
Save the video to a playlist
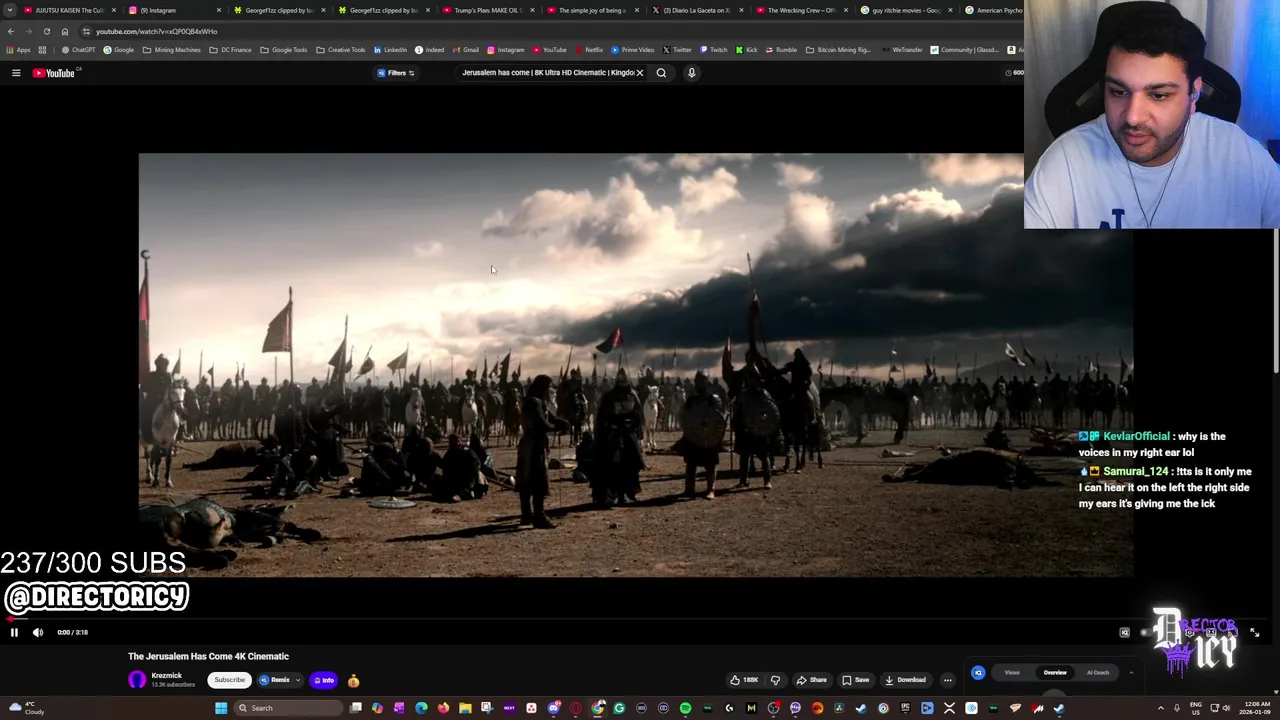855,680
